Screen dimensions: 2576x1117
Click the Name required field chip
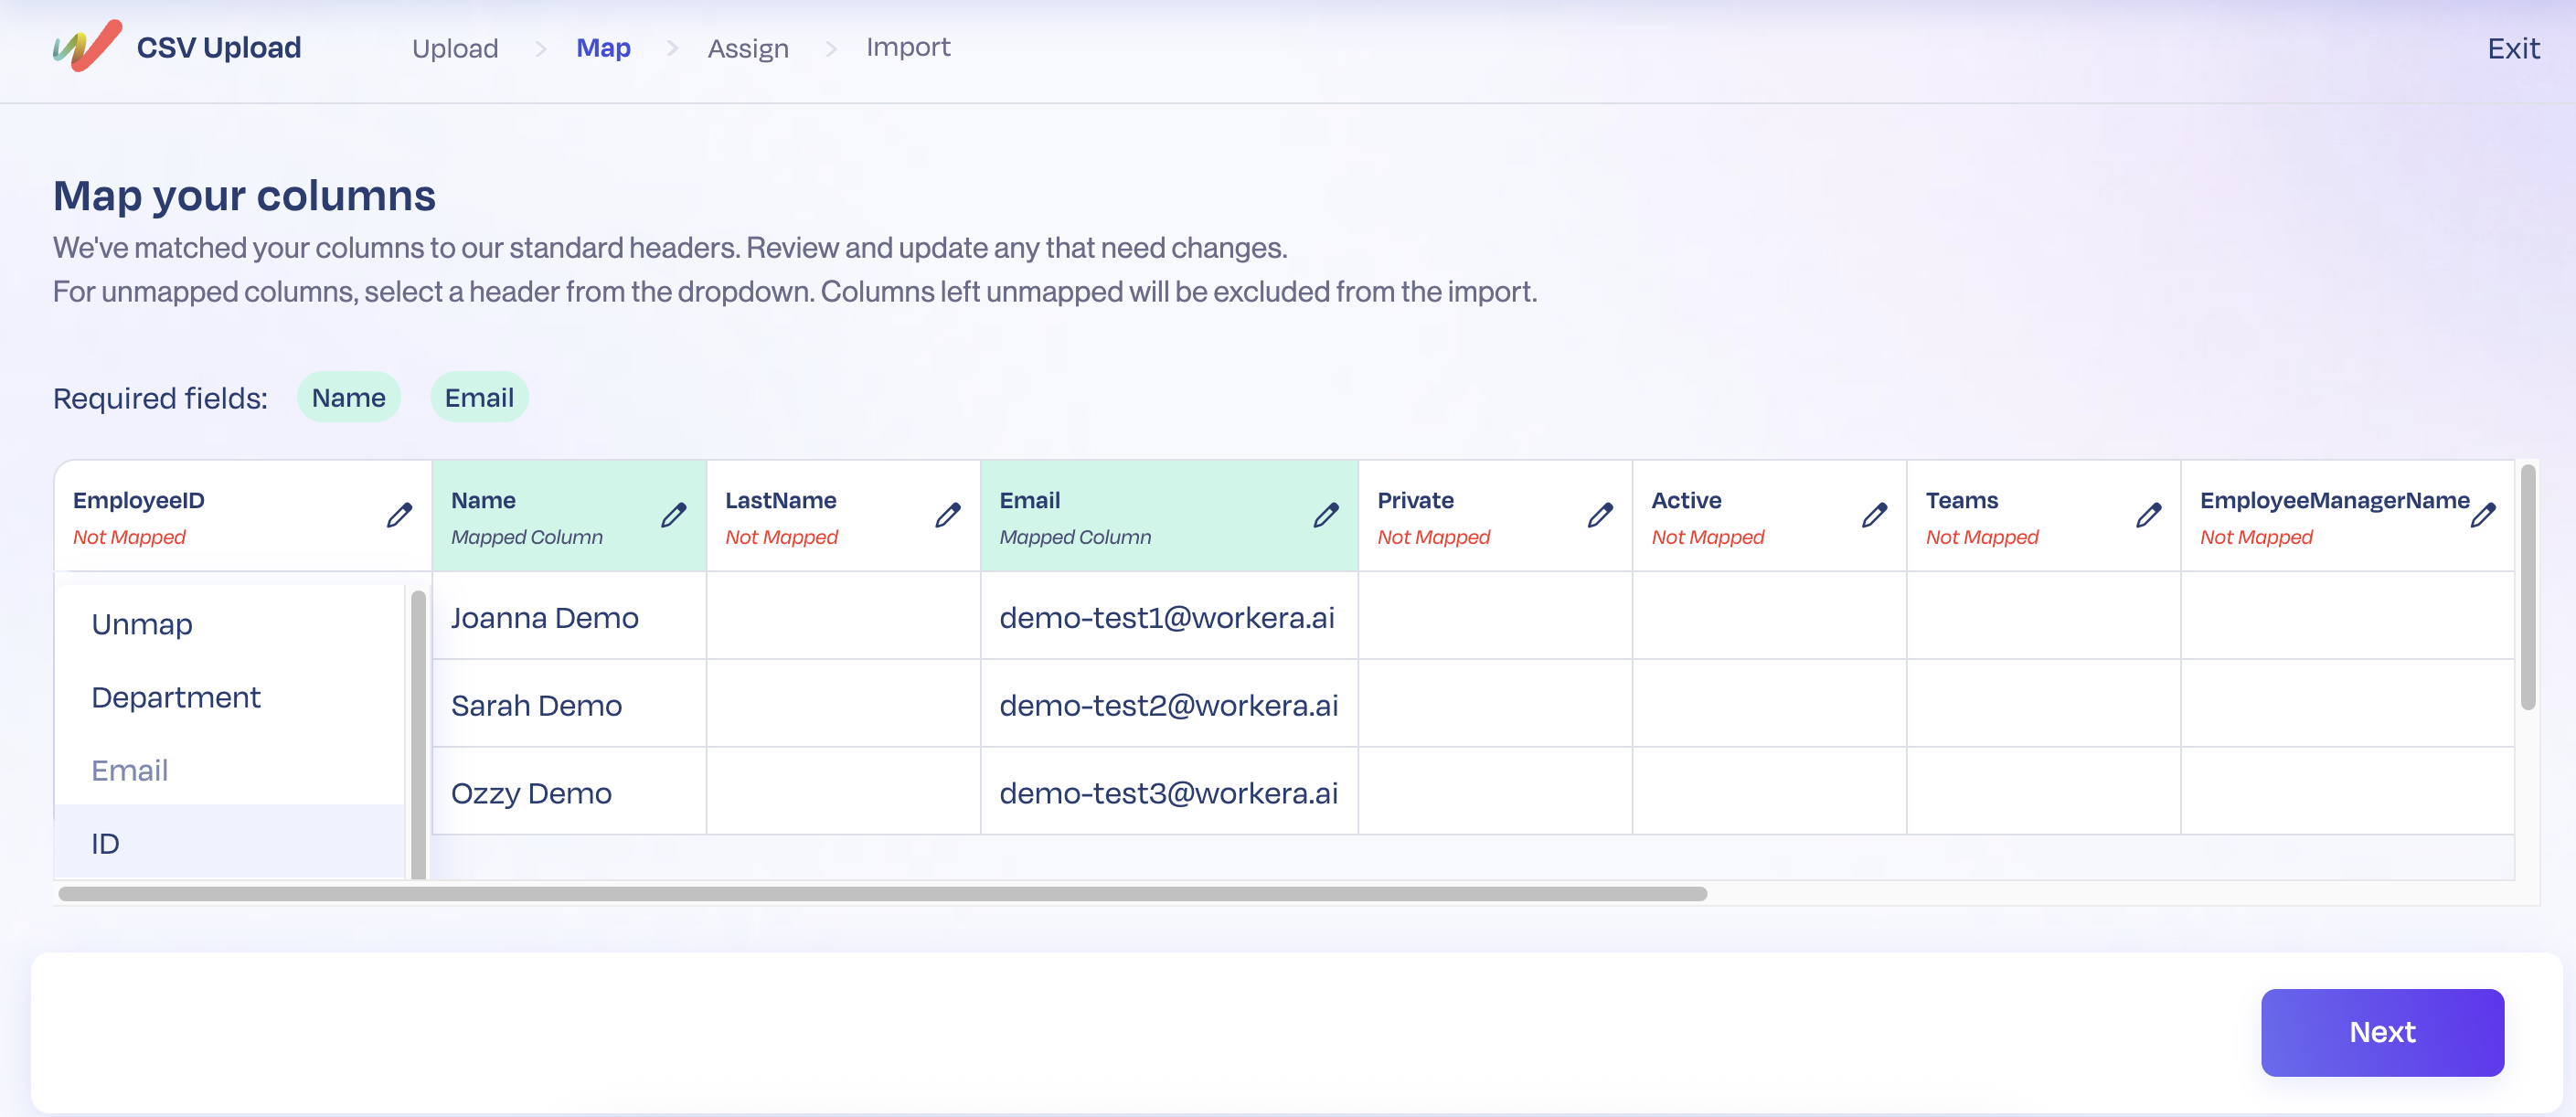click(x=348, y=396)
